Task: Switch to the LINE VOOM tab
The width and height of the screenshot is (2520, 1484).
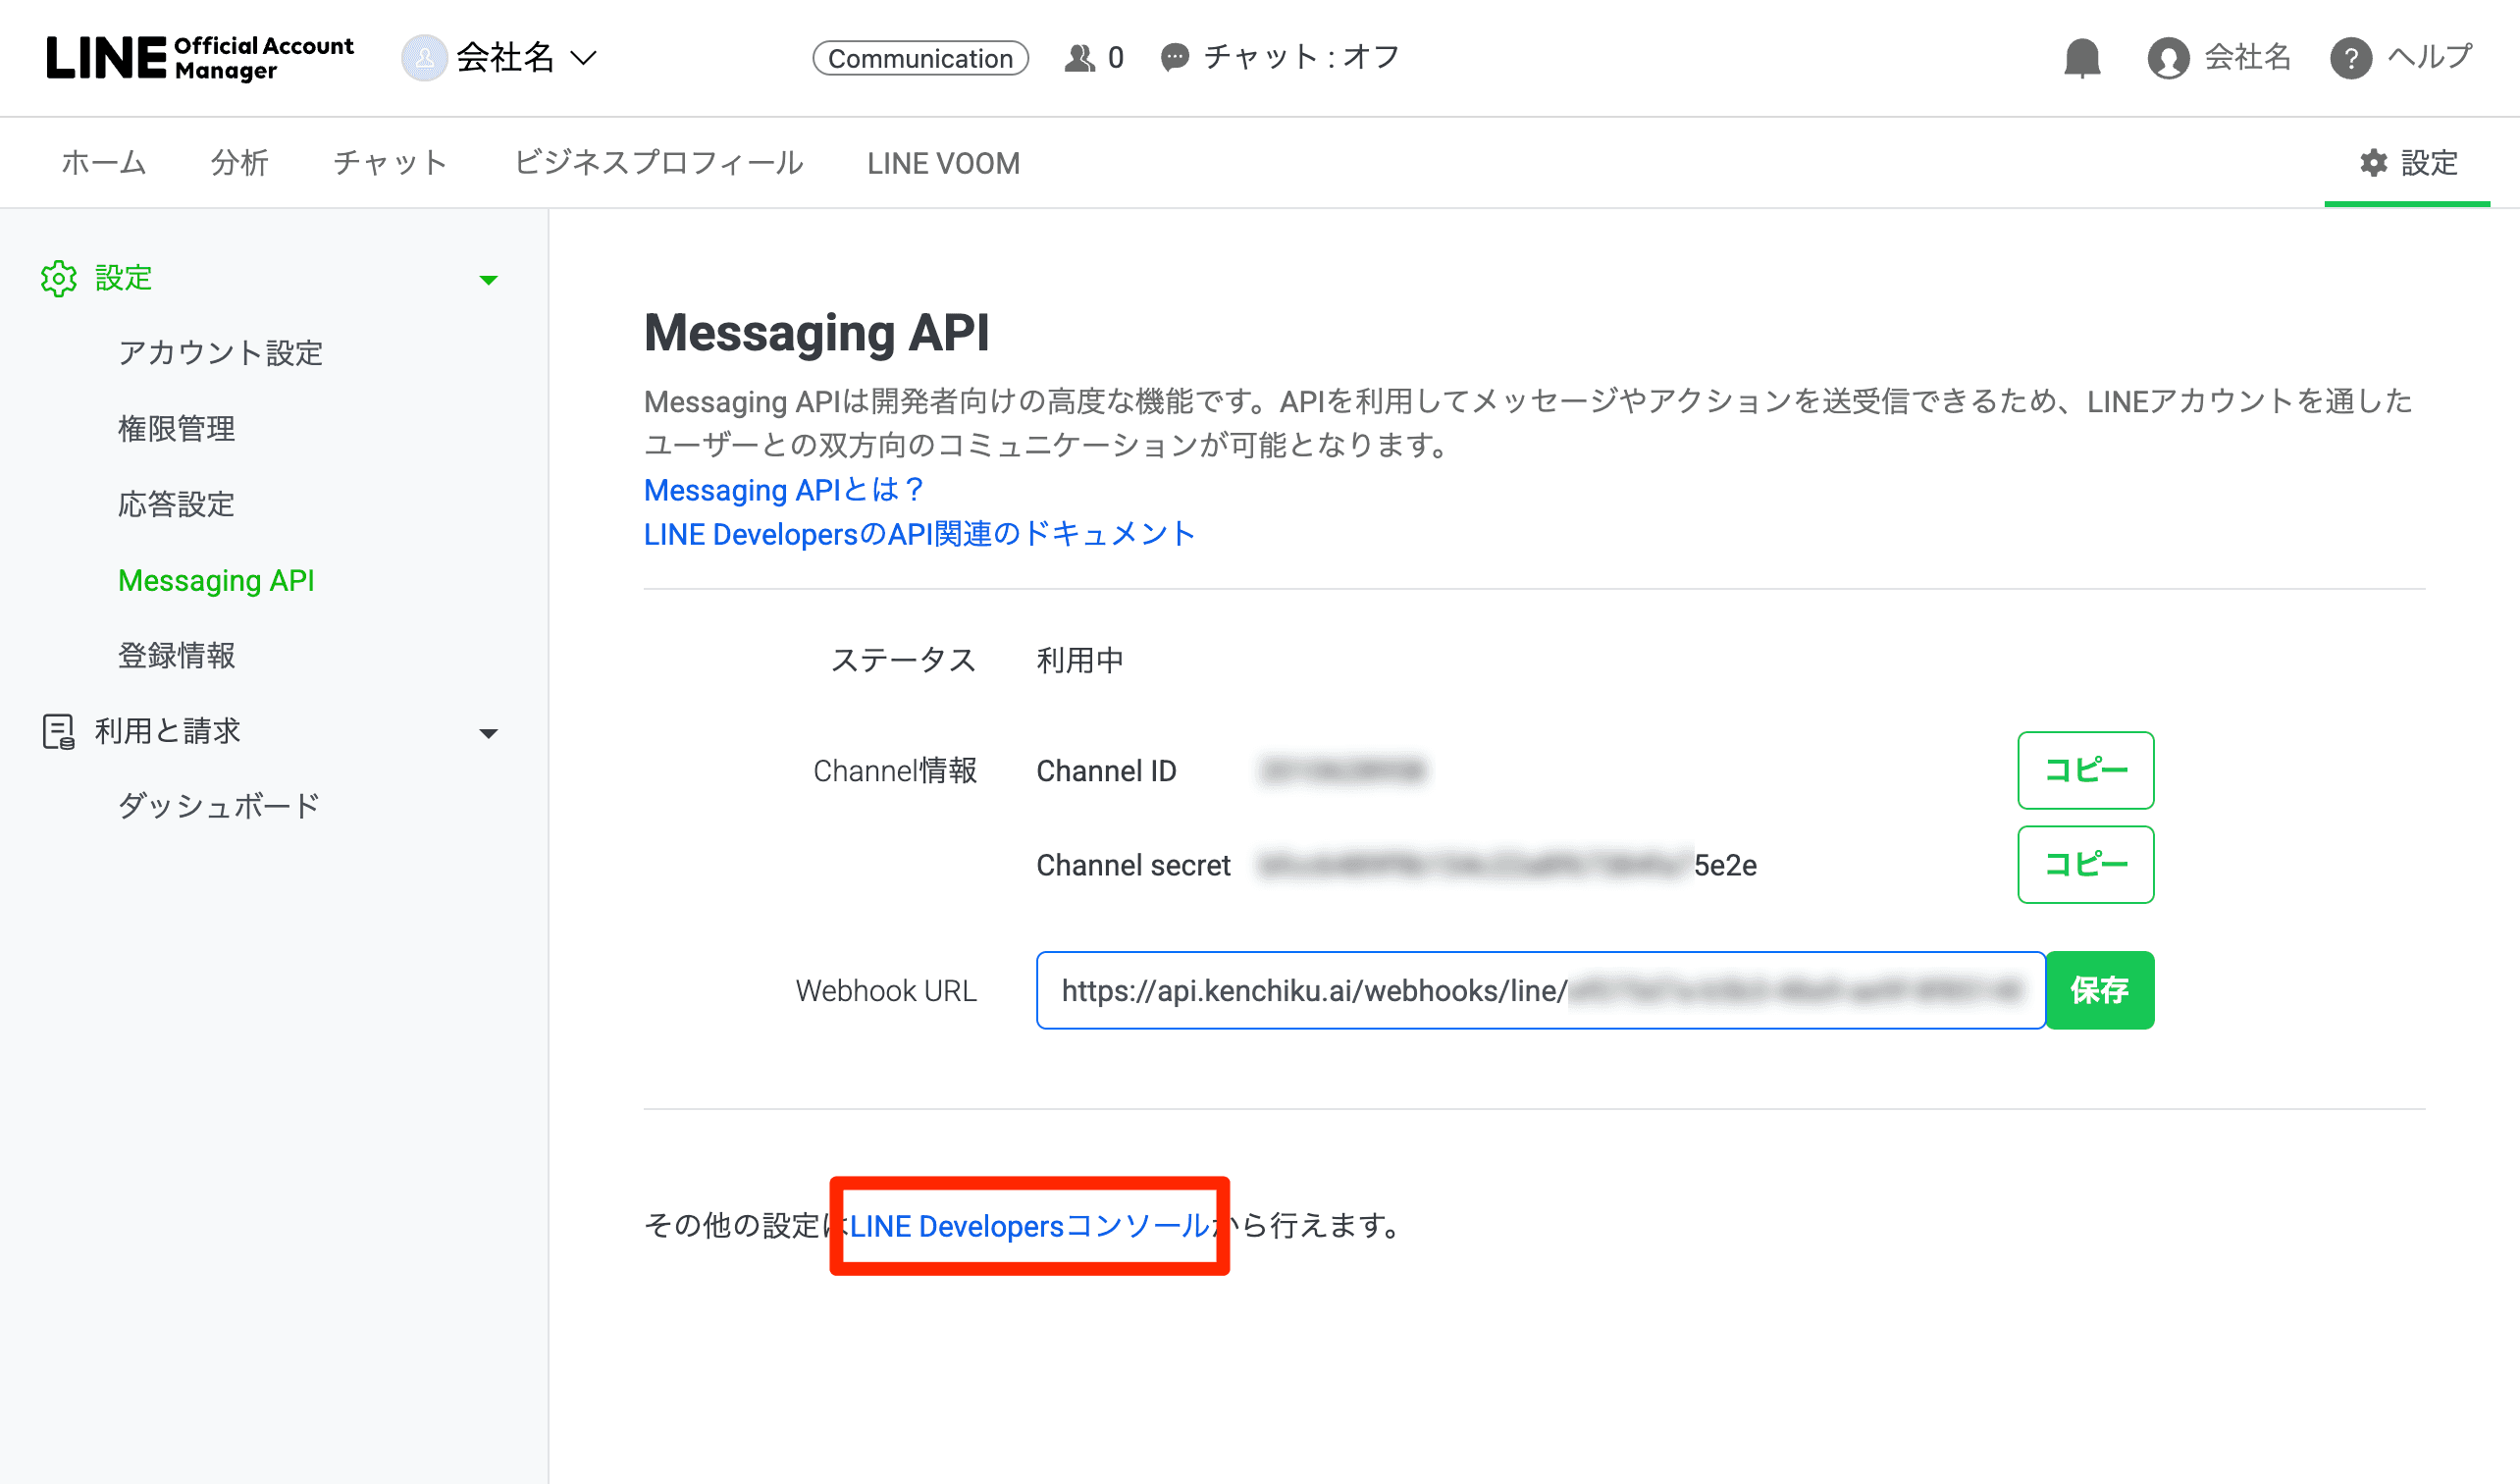Action: [943, 163]
